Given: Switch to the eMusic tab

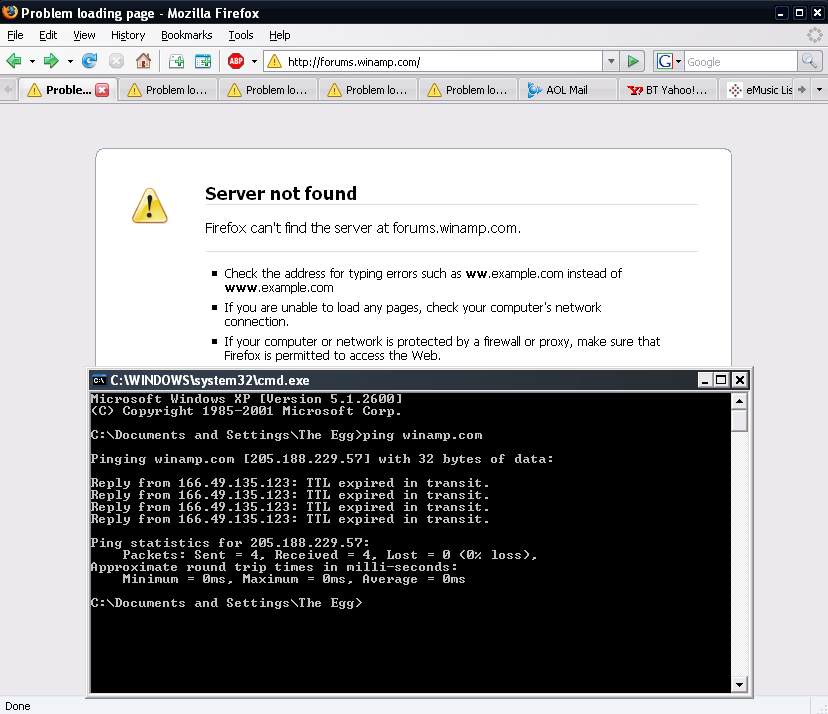Looking at the screenshot, I should coord(757,90).
